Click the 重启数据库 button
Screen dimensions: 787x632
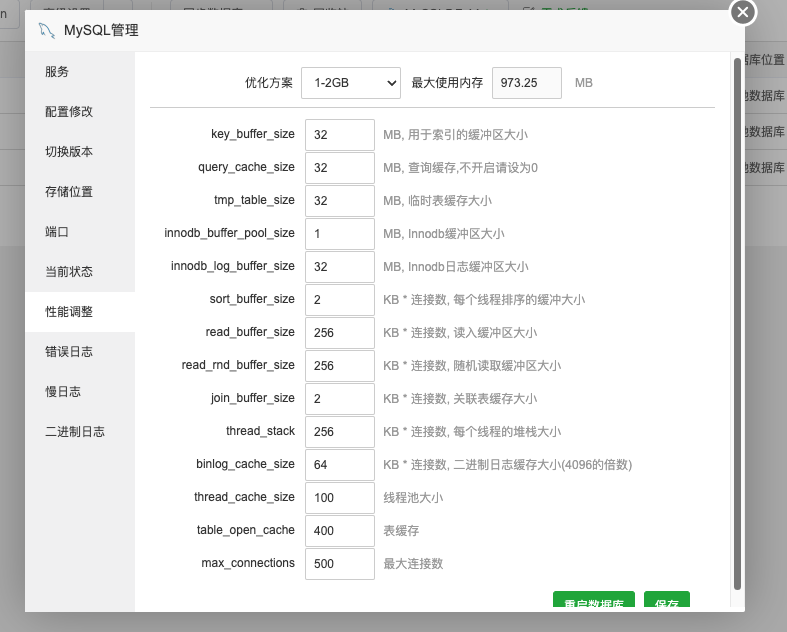tap(594, 599)
